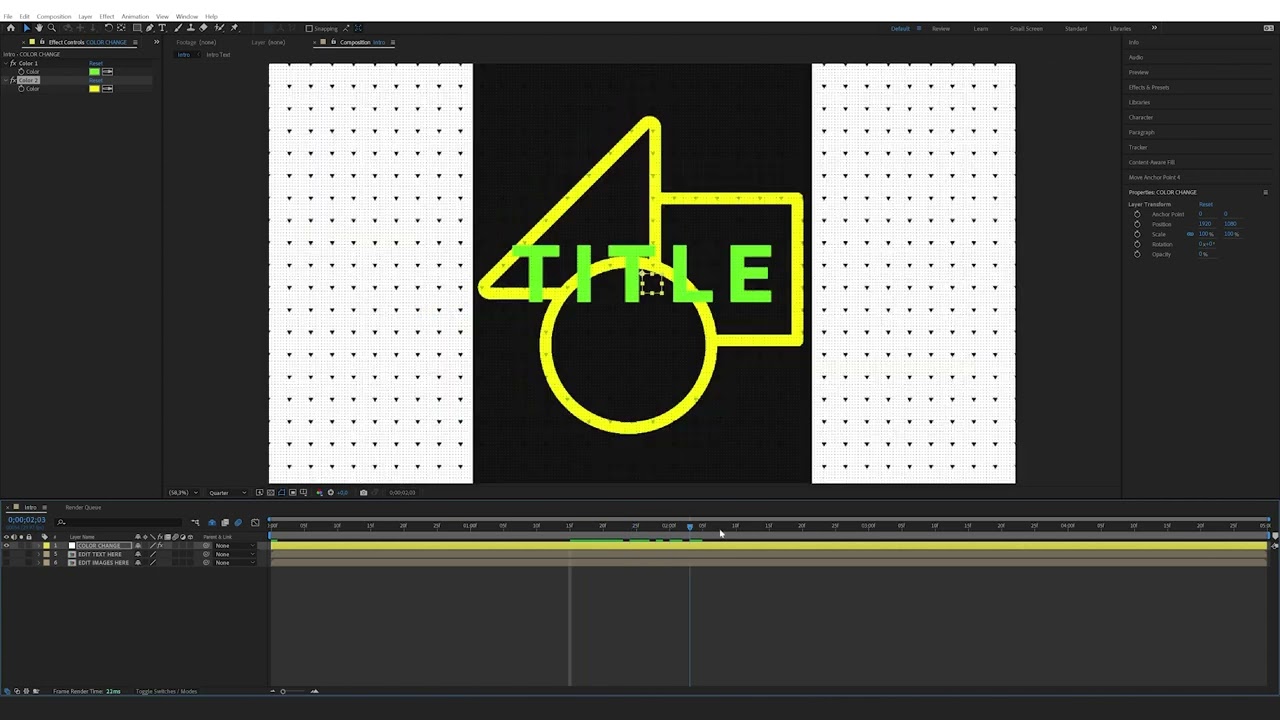Select the Eraser tool
Screen dimensions: 1280x720
pos(203,28)
